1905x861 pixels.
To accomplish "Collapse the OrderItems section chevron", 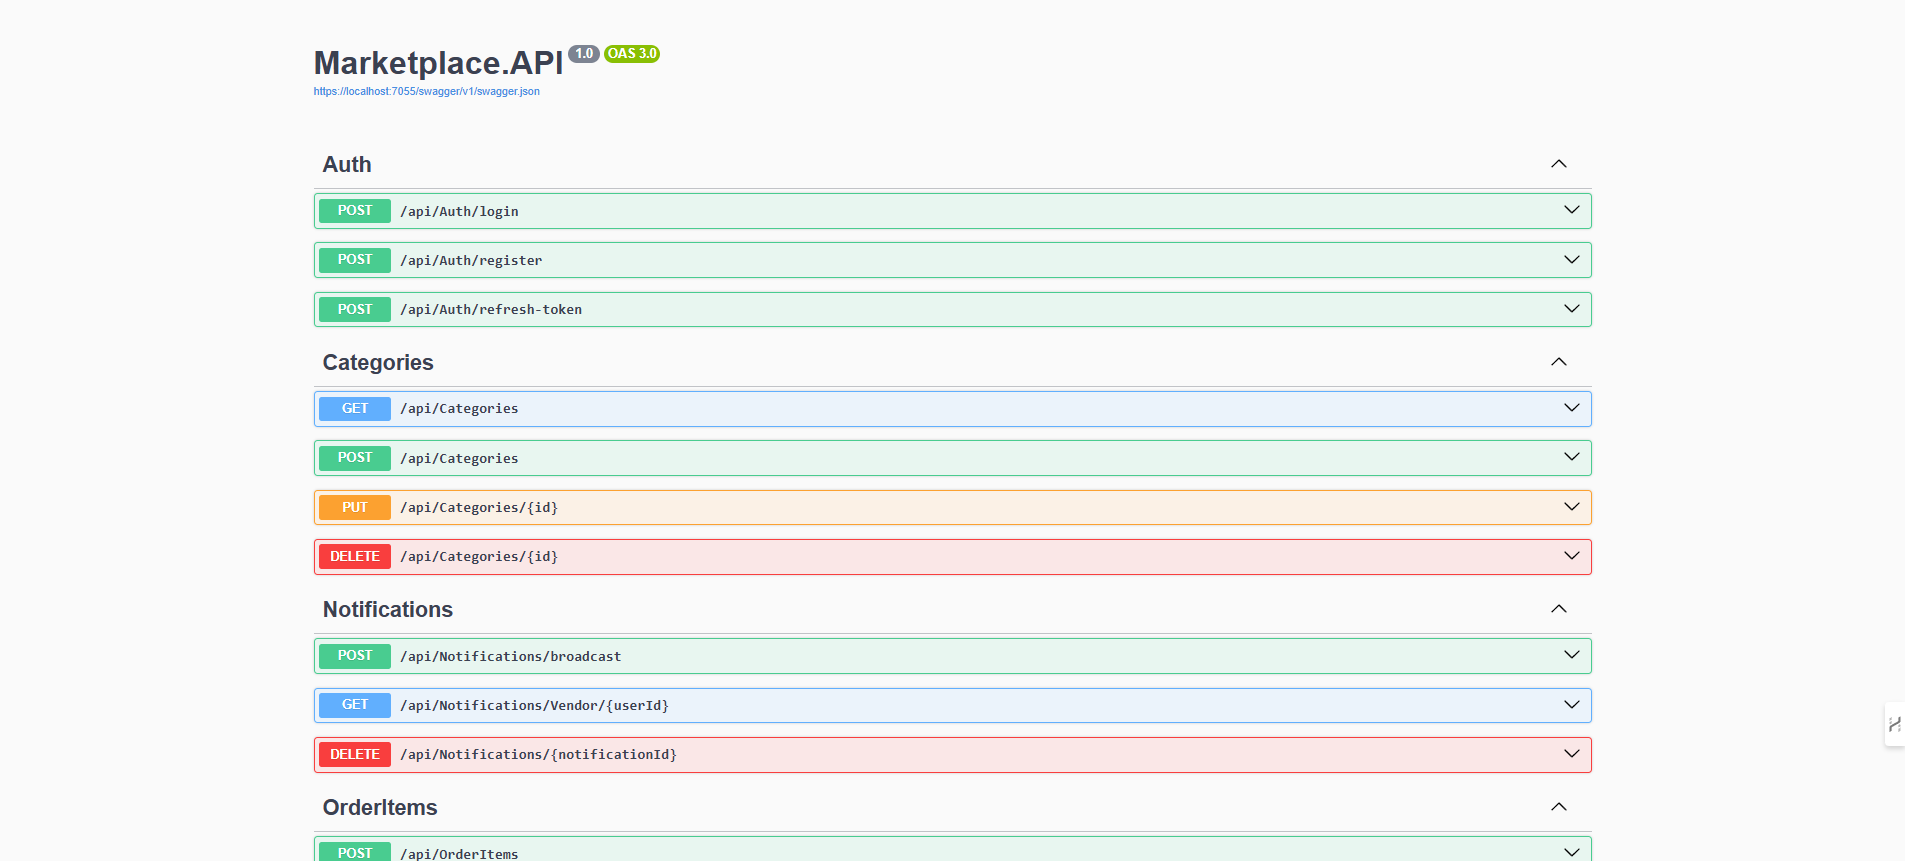I will click(1558, 807).
